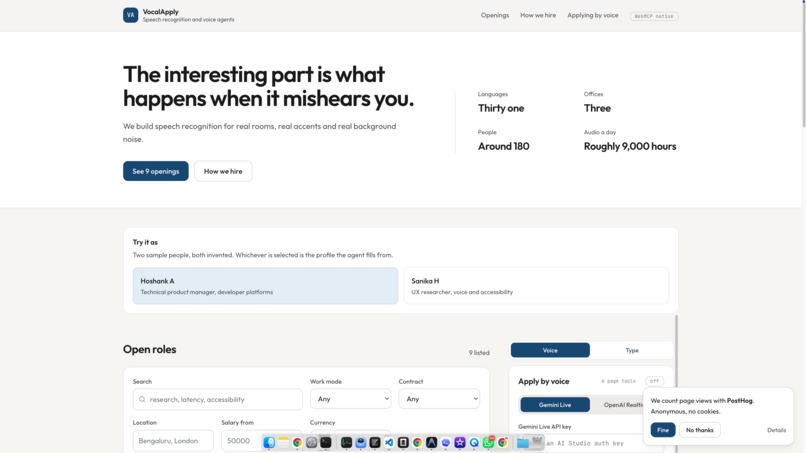Viewport: 806px width, 453px height.
Task: Open the purple star app in dock
Action: [x=460, y=442]
